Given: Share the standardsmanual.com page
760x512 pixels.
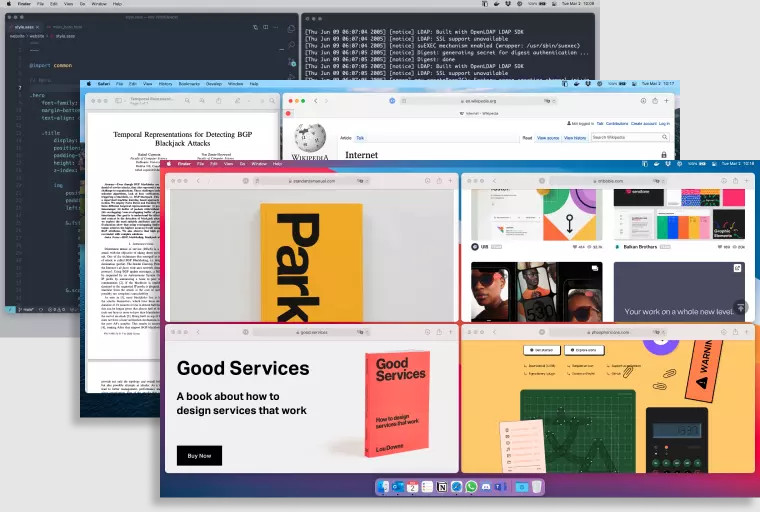Looking at the screenshot, I should 439,181.
